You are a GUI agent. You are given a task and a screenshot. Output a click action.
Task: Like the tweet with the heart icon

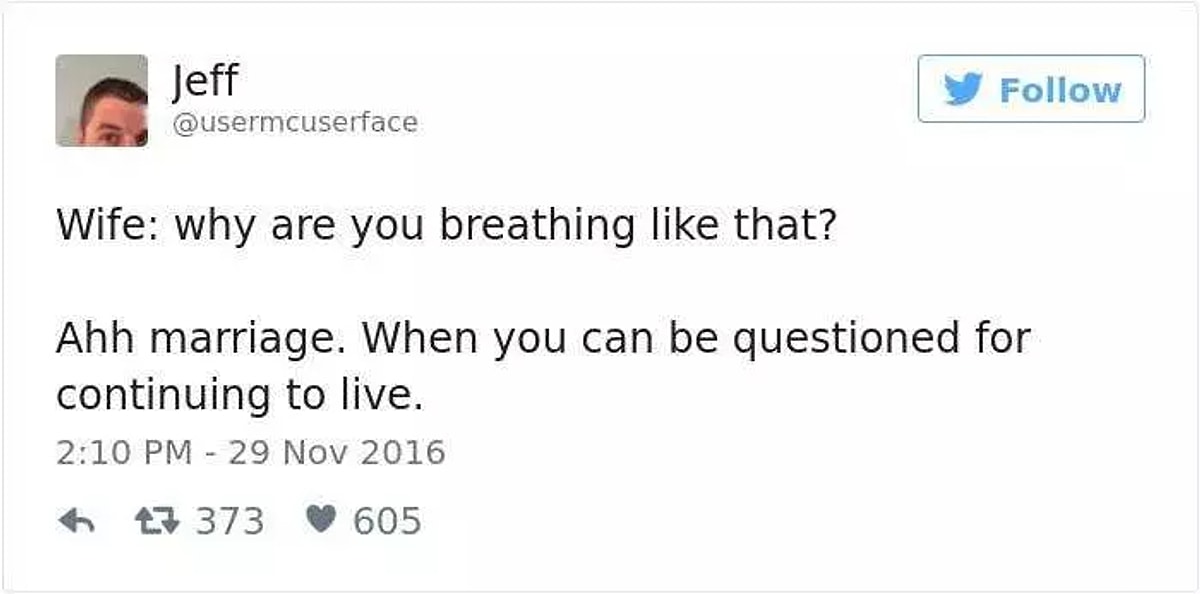320,521
